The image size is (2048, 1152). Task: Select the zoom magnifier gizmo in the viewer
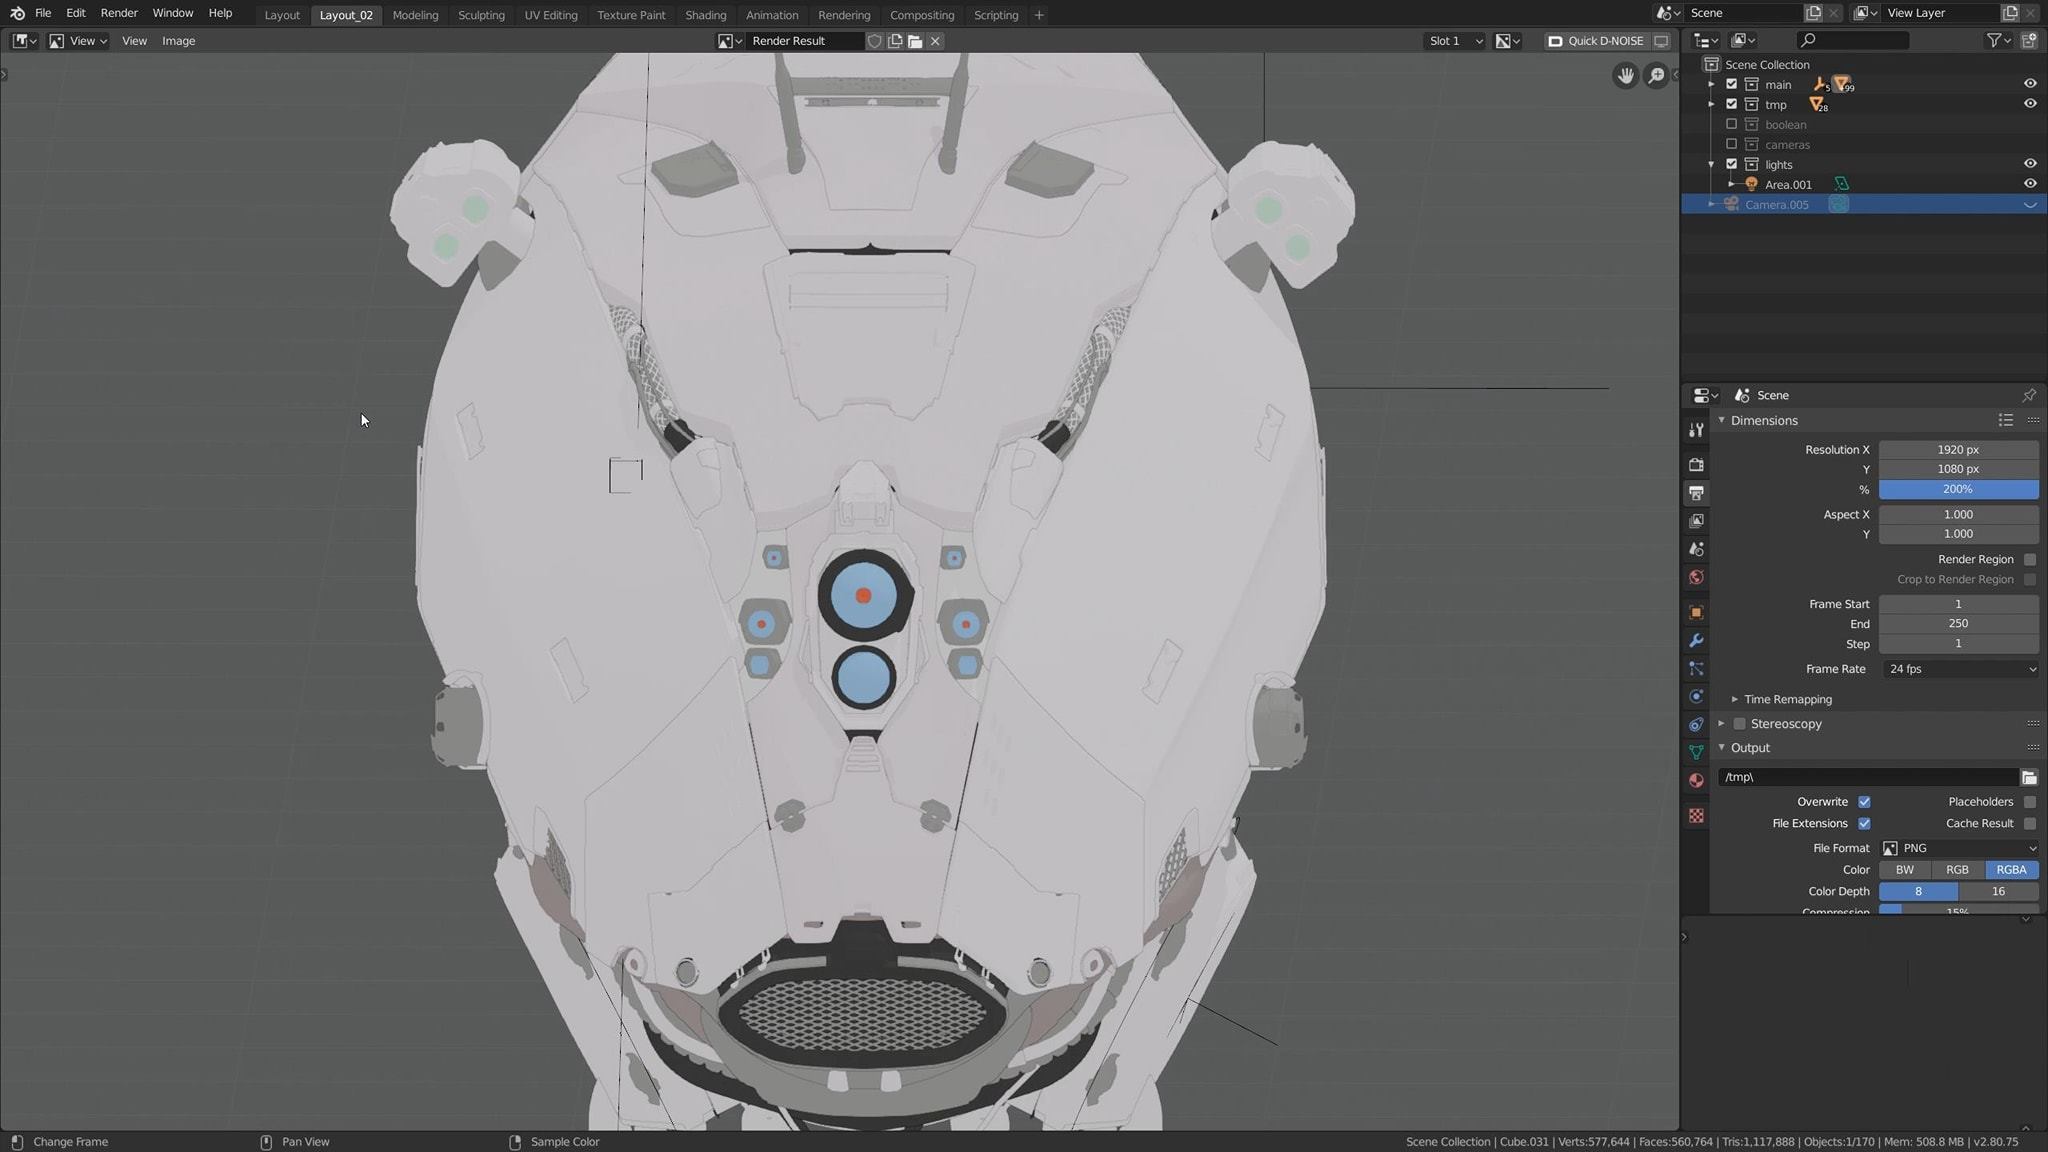pos(1657,75)
